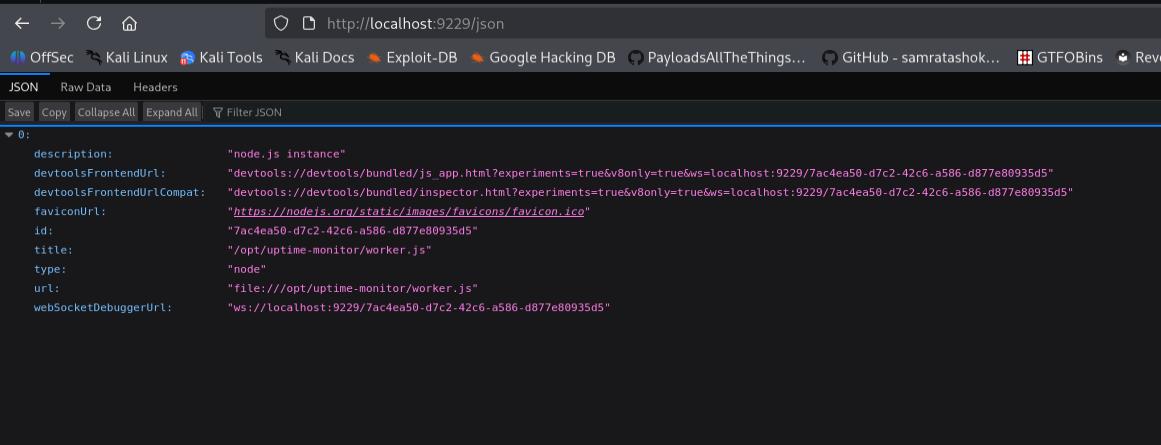This screenshot has width=1161, height=445.
Task: Click the OffSec bookmark favicon
Action: (18, 57)
